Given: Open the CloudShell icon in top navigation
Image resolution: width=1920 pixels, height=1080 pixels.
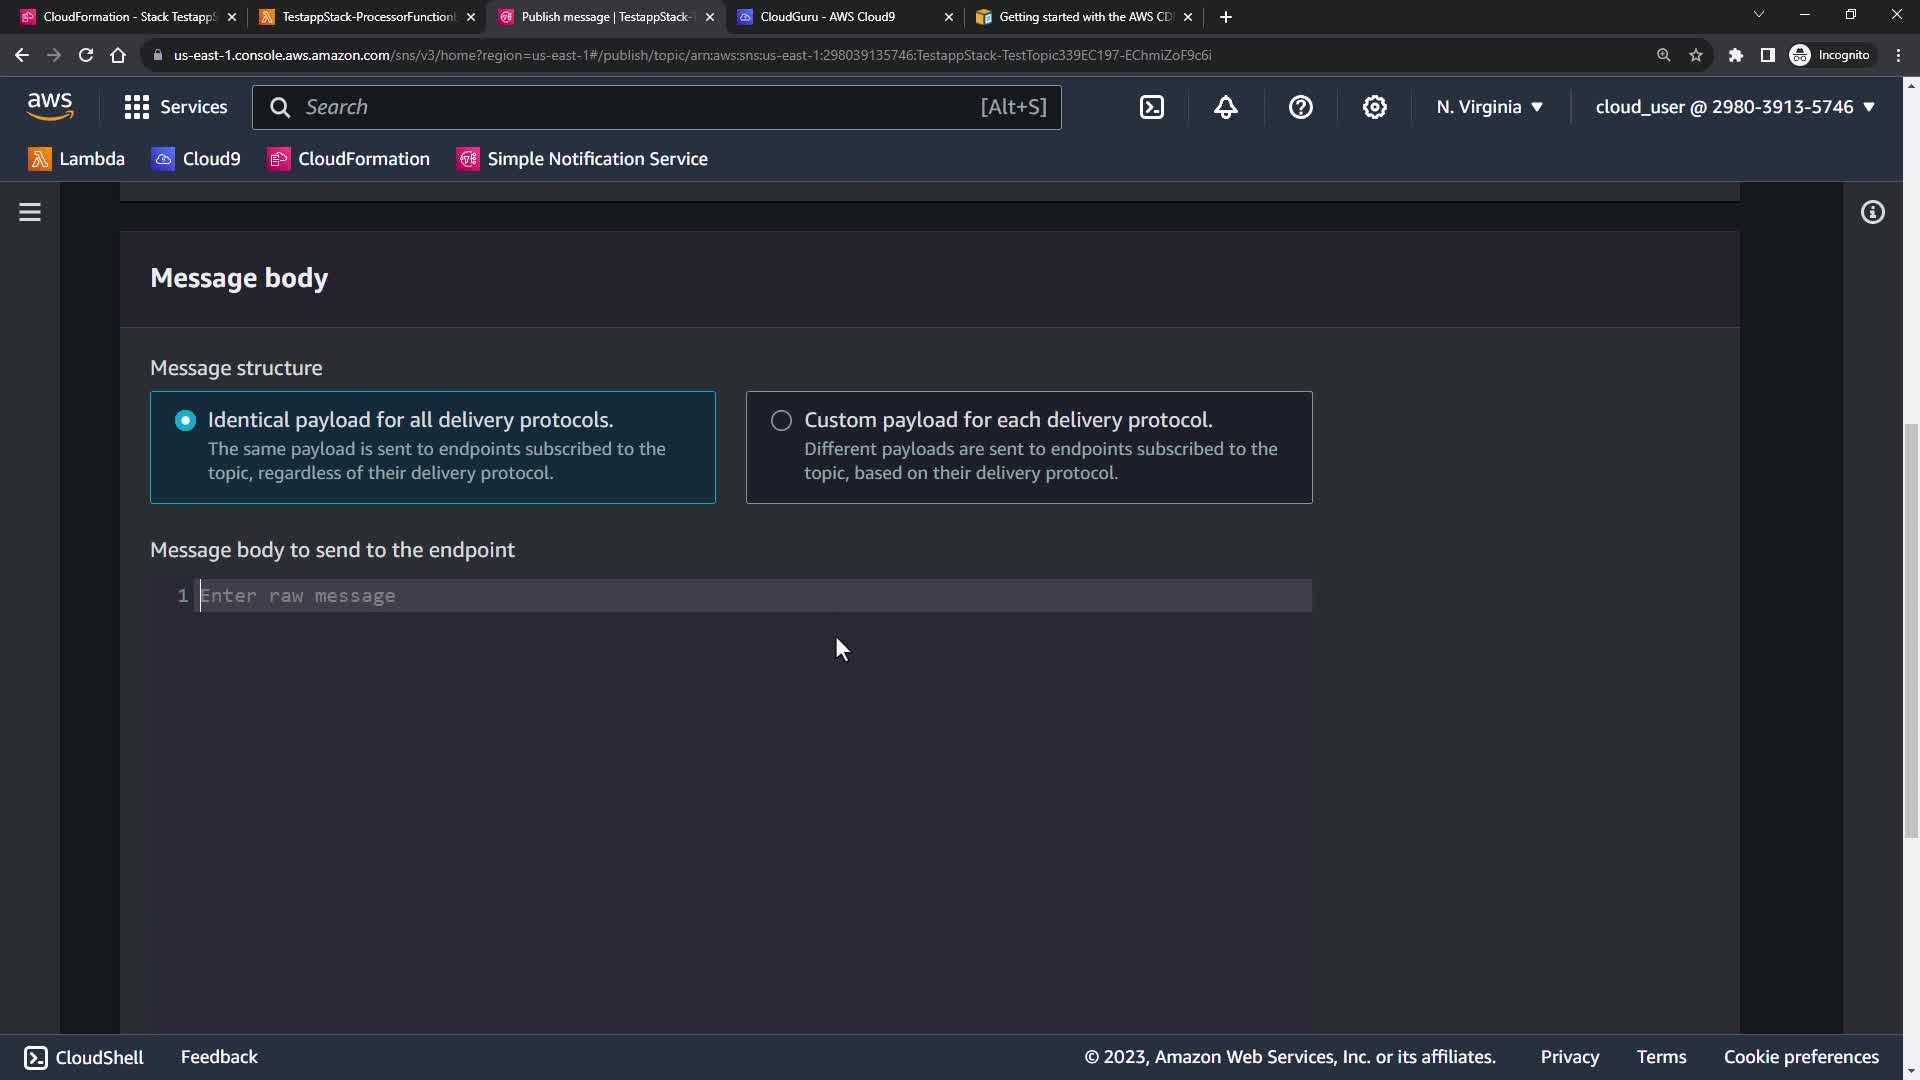Looking at the screenshot, I should pyautogui.click(x=1152, y=107).
